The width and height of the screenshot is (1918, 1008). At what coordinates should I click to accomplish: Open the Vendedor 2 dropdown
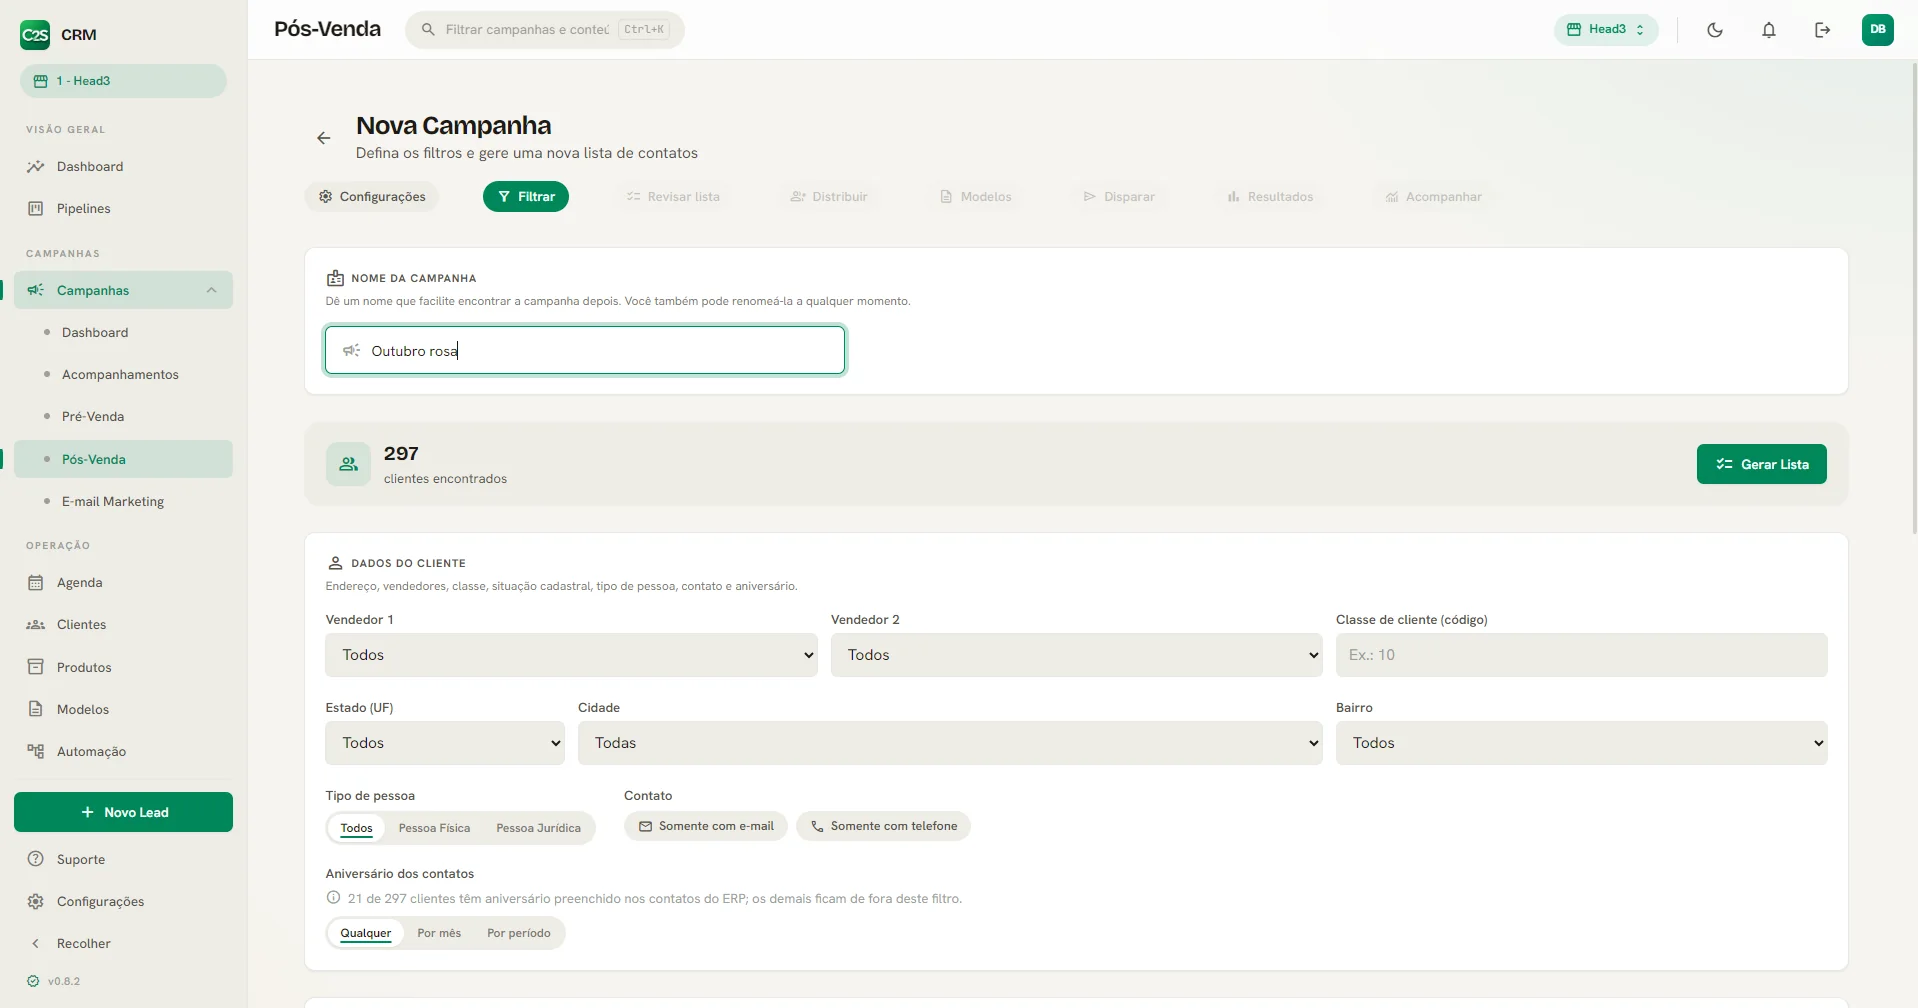click(x=1076, y=655)
